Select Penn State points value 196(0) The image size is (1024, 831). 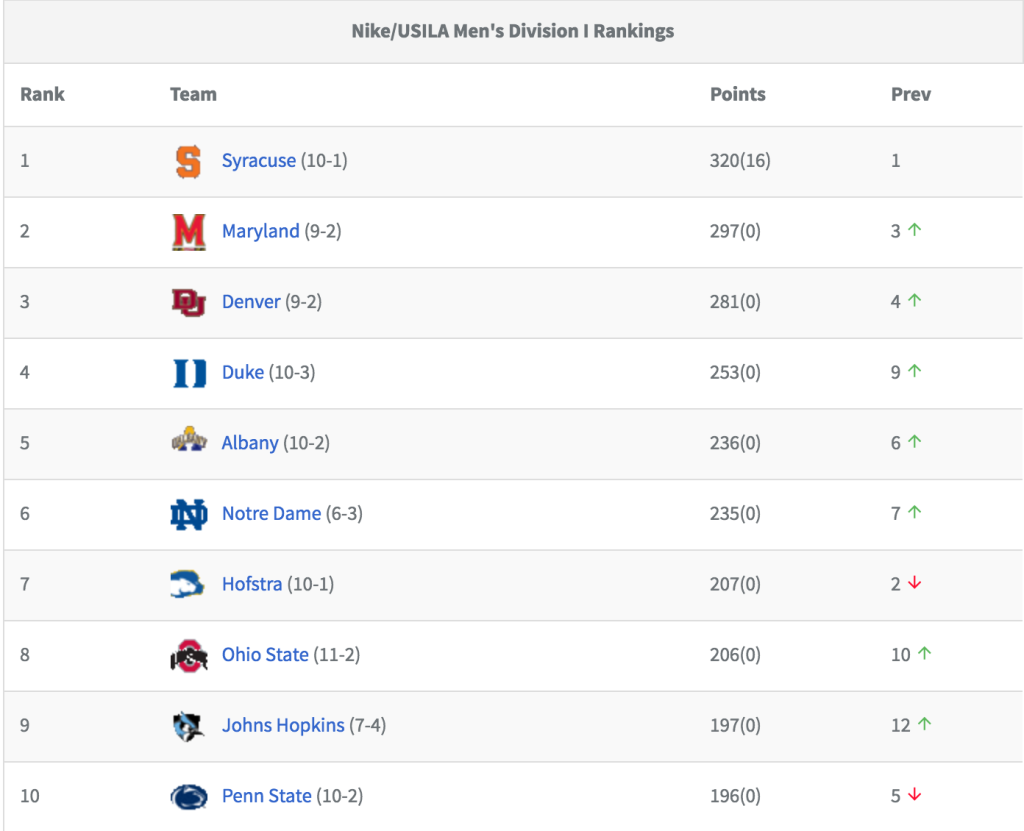point(735,796)
